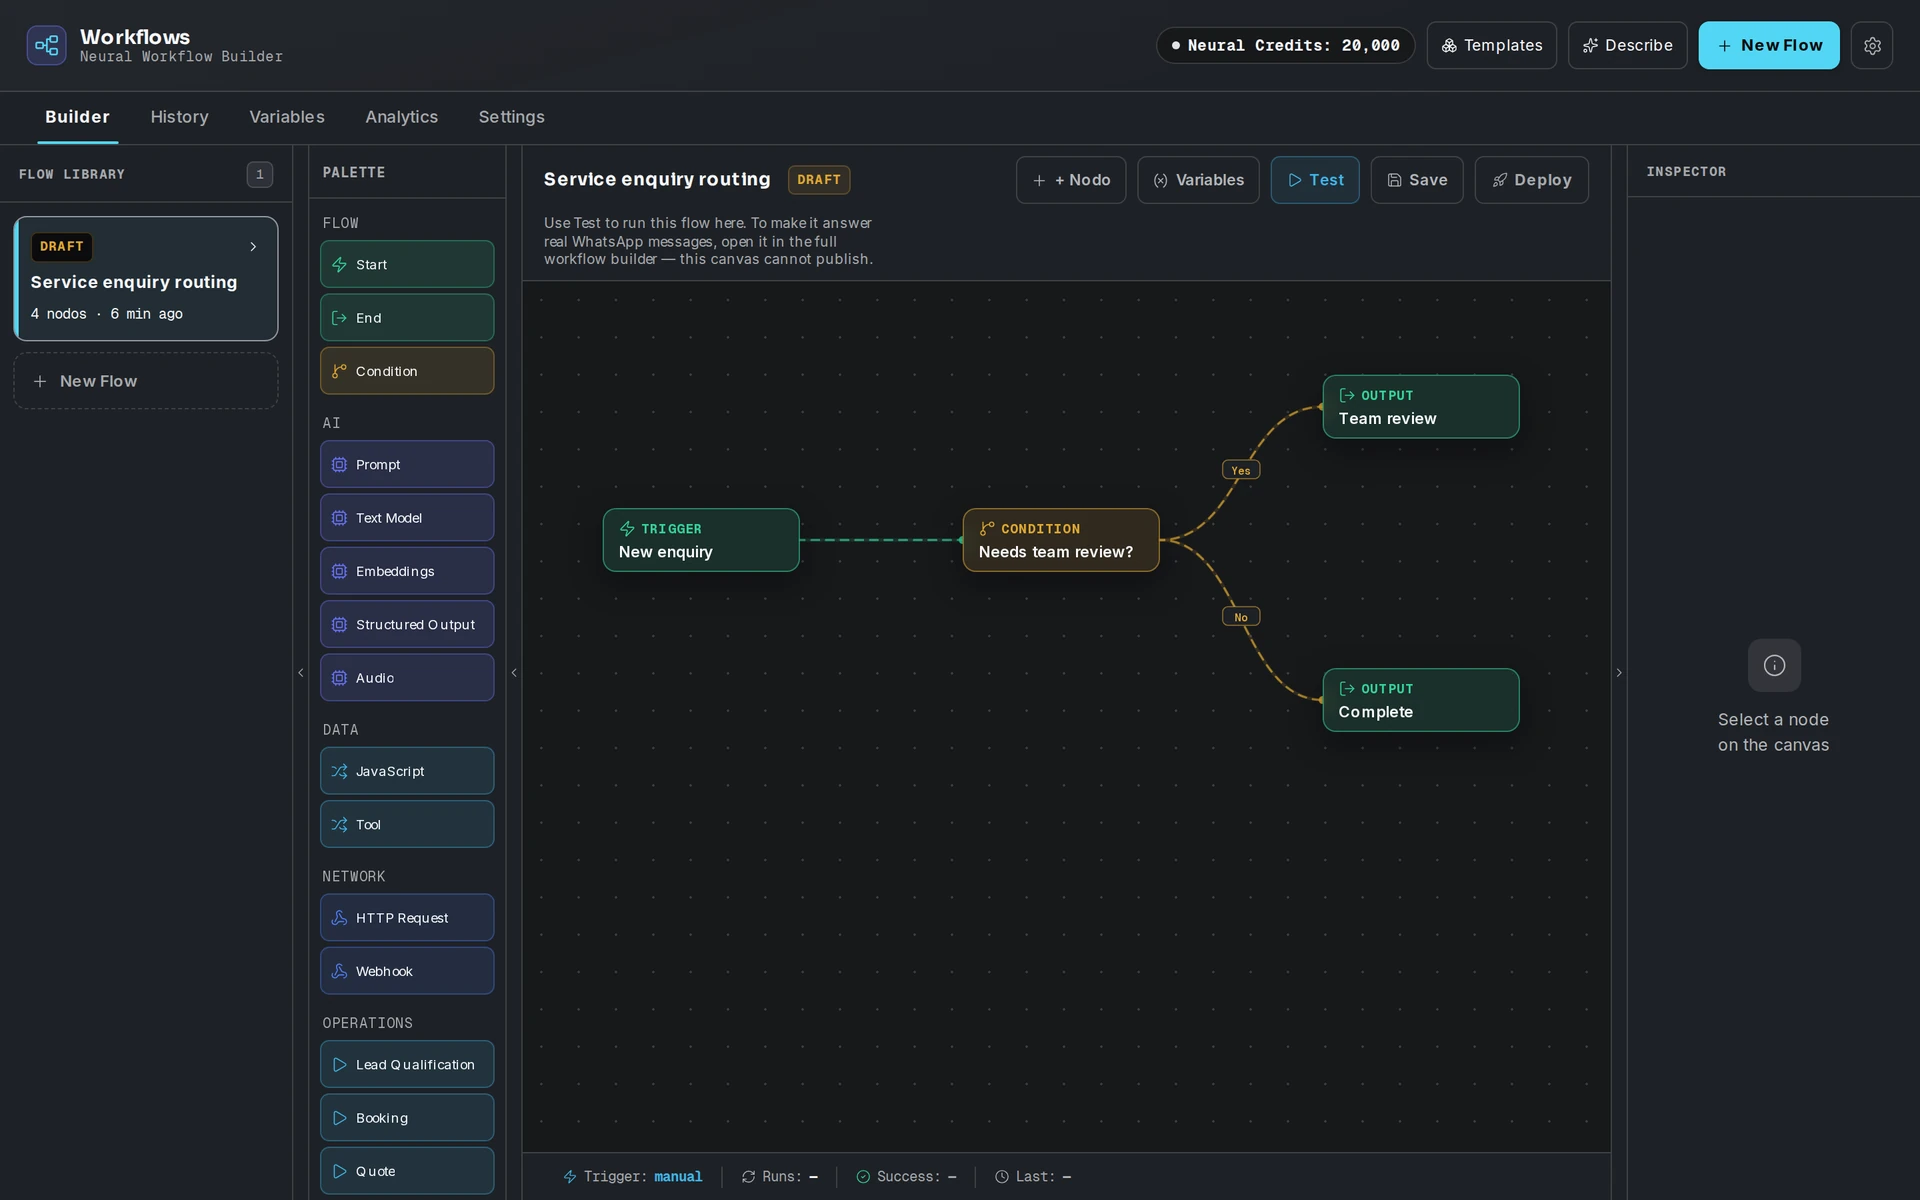This screenshot has height=1200, width=1920.
Task: Add the JavaScript palette node
Action: [x=407, y=770]
